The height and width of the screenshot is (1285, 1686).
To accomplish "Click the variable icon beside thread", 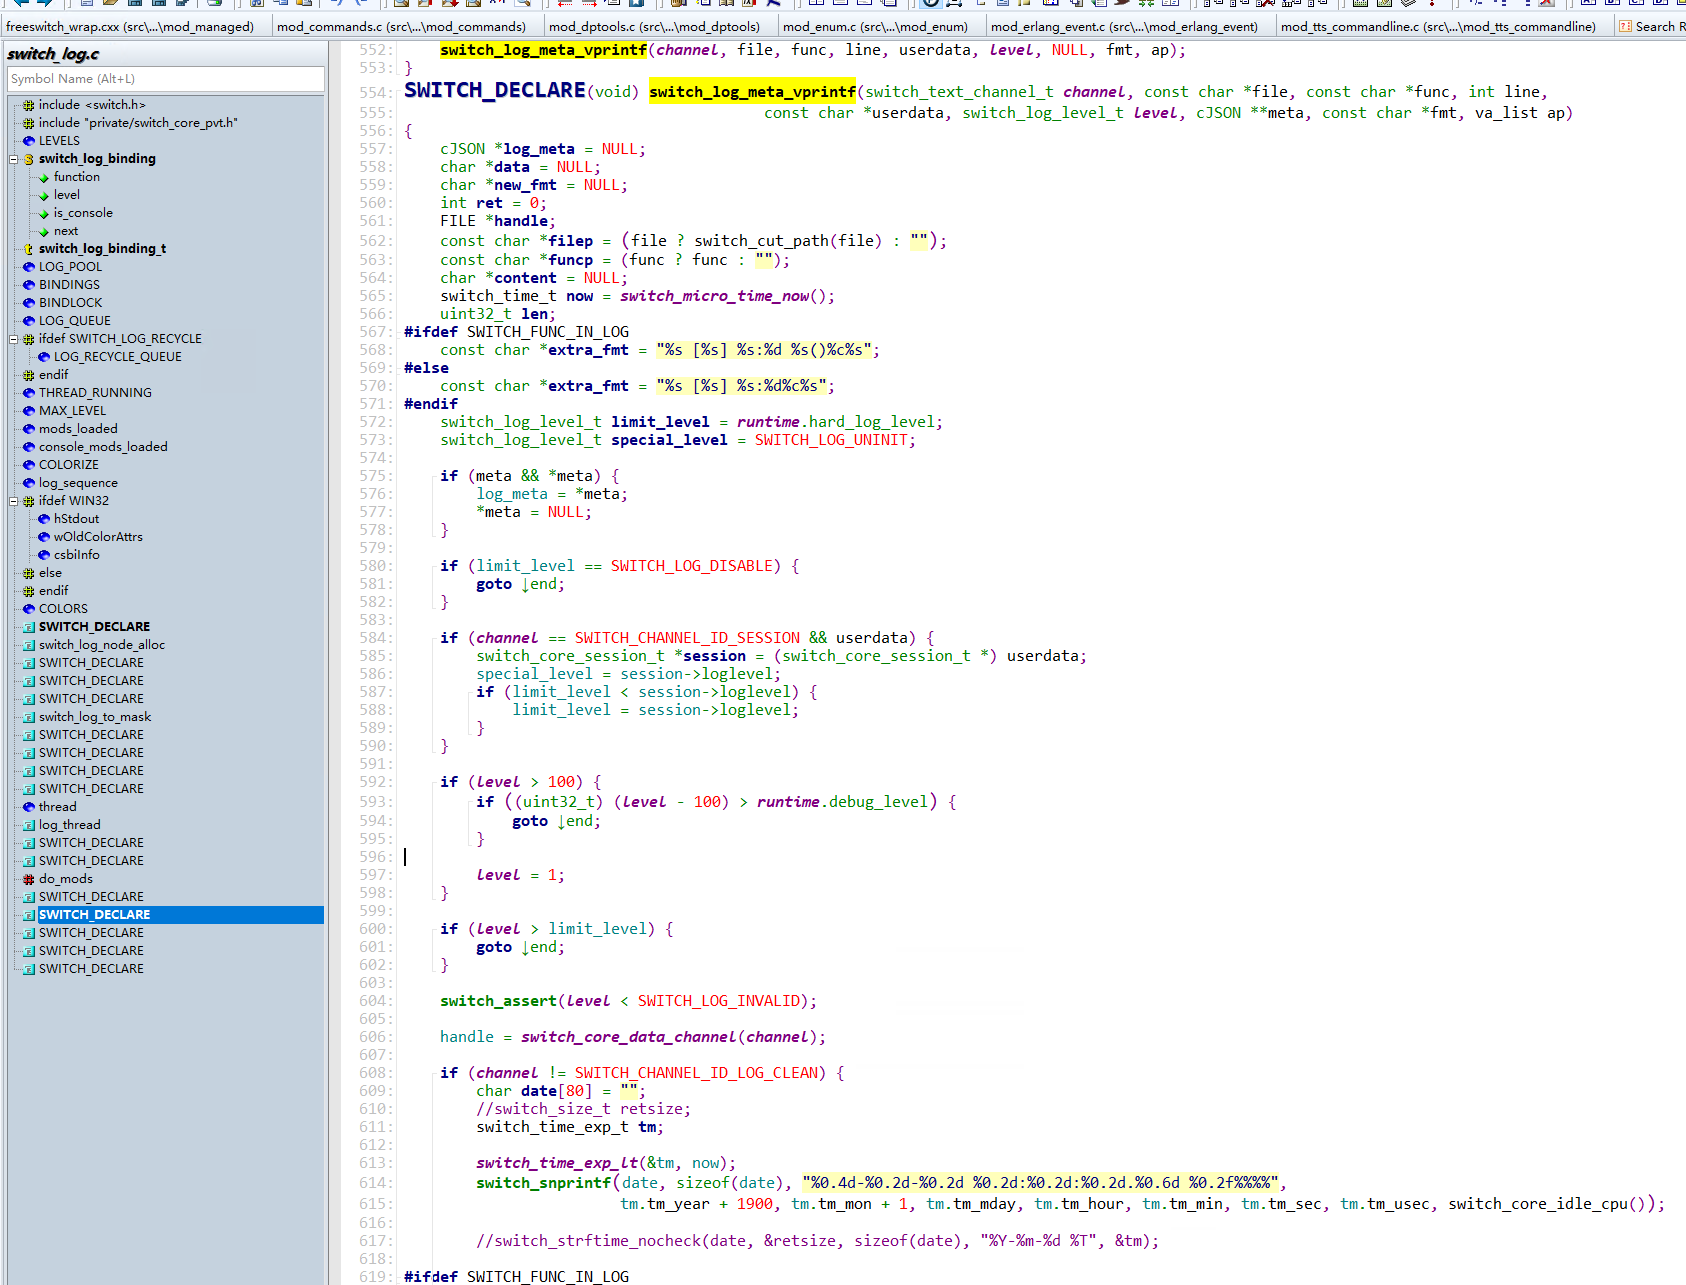I will (29, 807).
